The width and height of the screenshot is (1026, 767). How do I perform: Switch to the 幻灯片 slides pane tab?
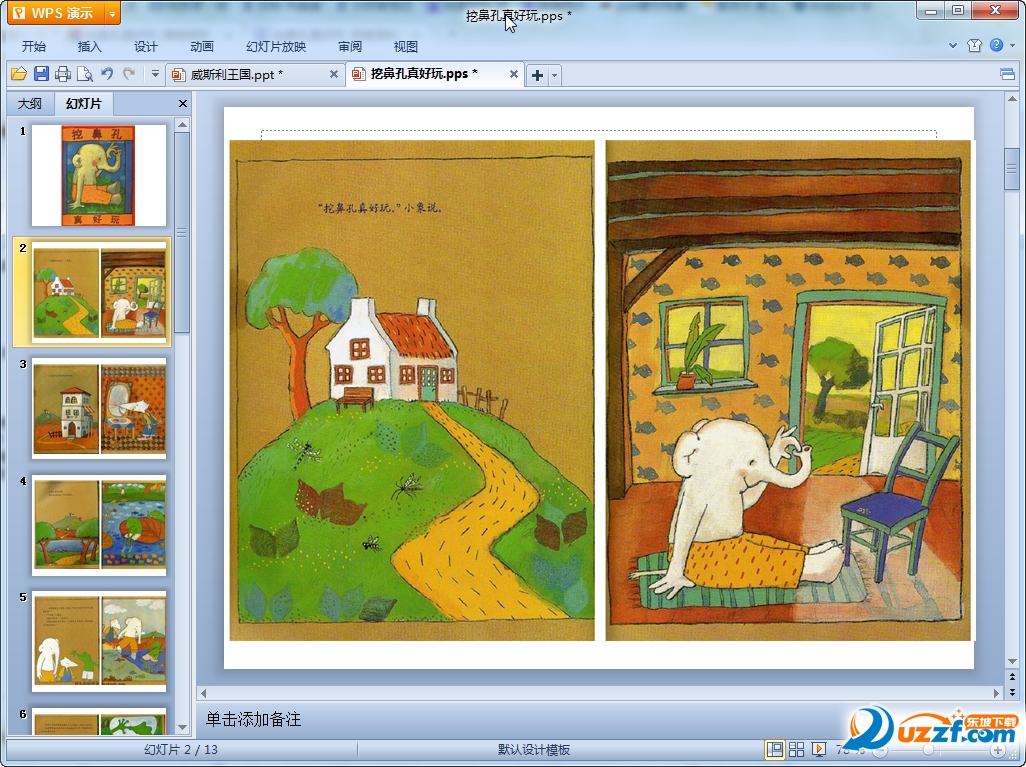(x=84, y=103)
